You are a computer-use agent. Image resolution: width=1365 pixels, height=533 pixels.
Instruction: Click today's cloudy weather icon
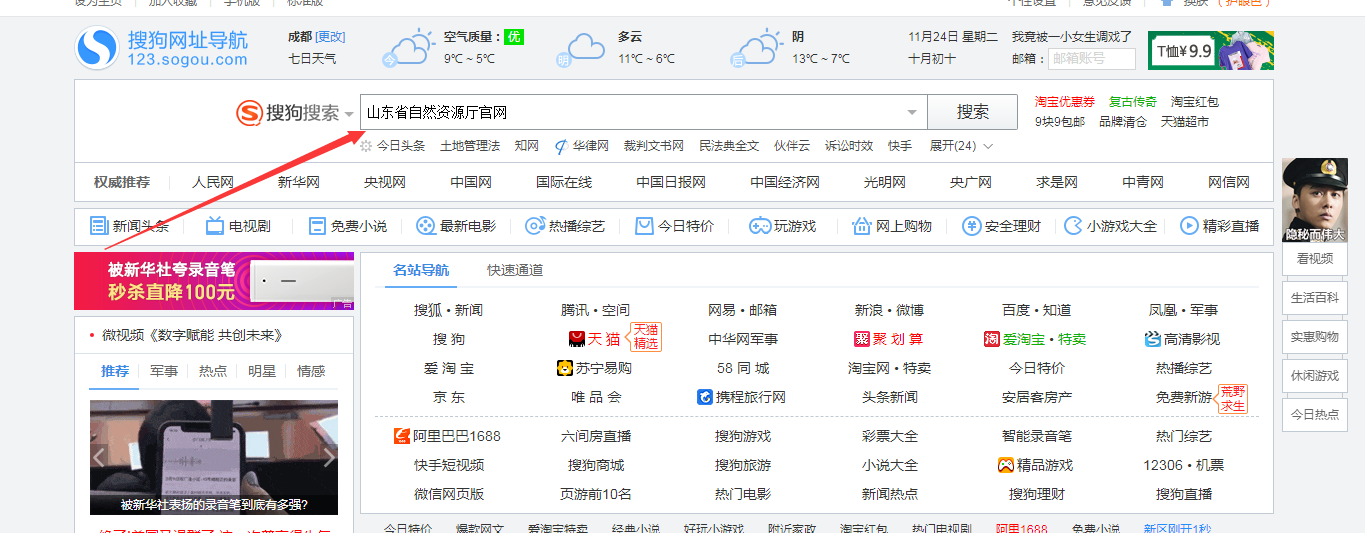point(408,49)
